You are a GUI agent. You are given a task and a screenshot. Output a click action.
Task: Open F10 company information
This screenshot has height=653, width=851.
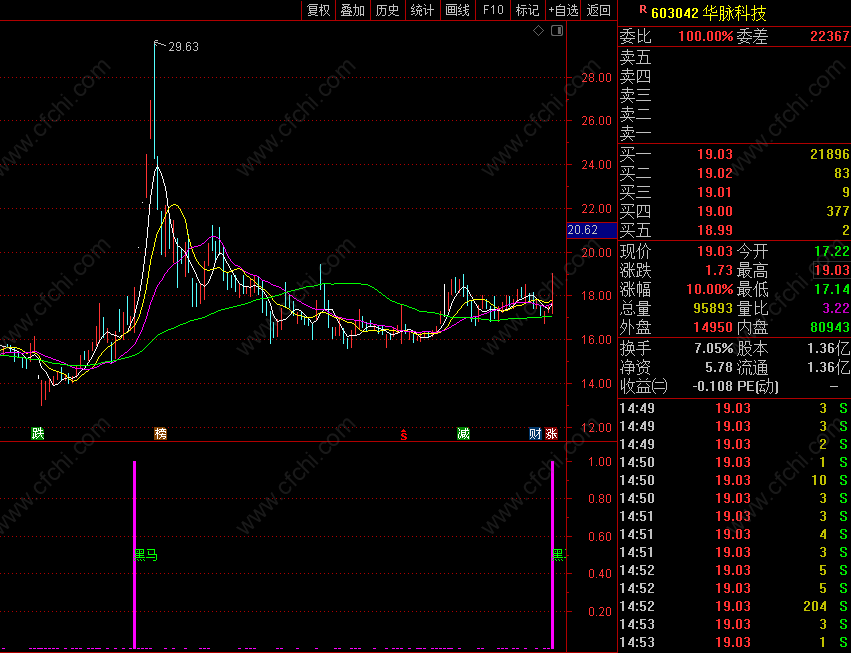pyautogui.click(x=493, y=10)
